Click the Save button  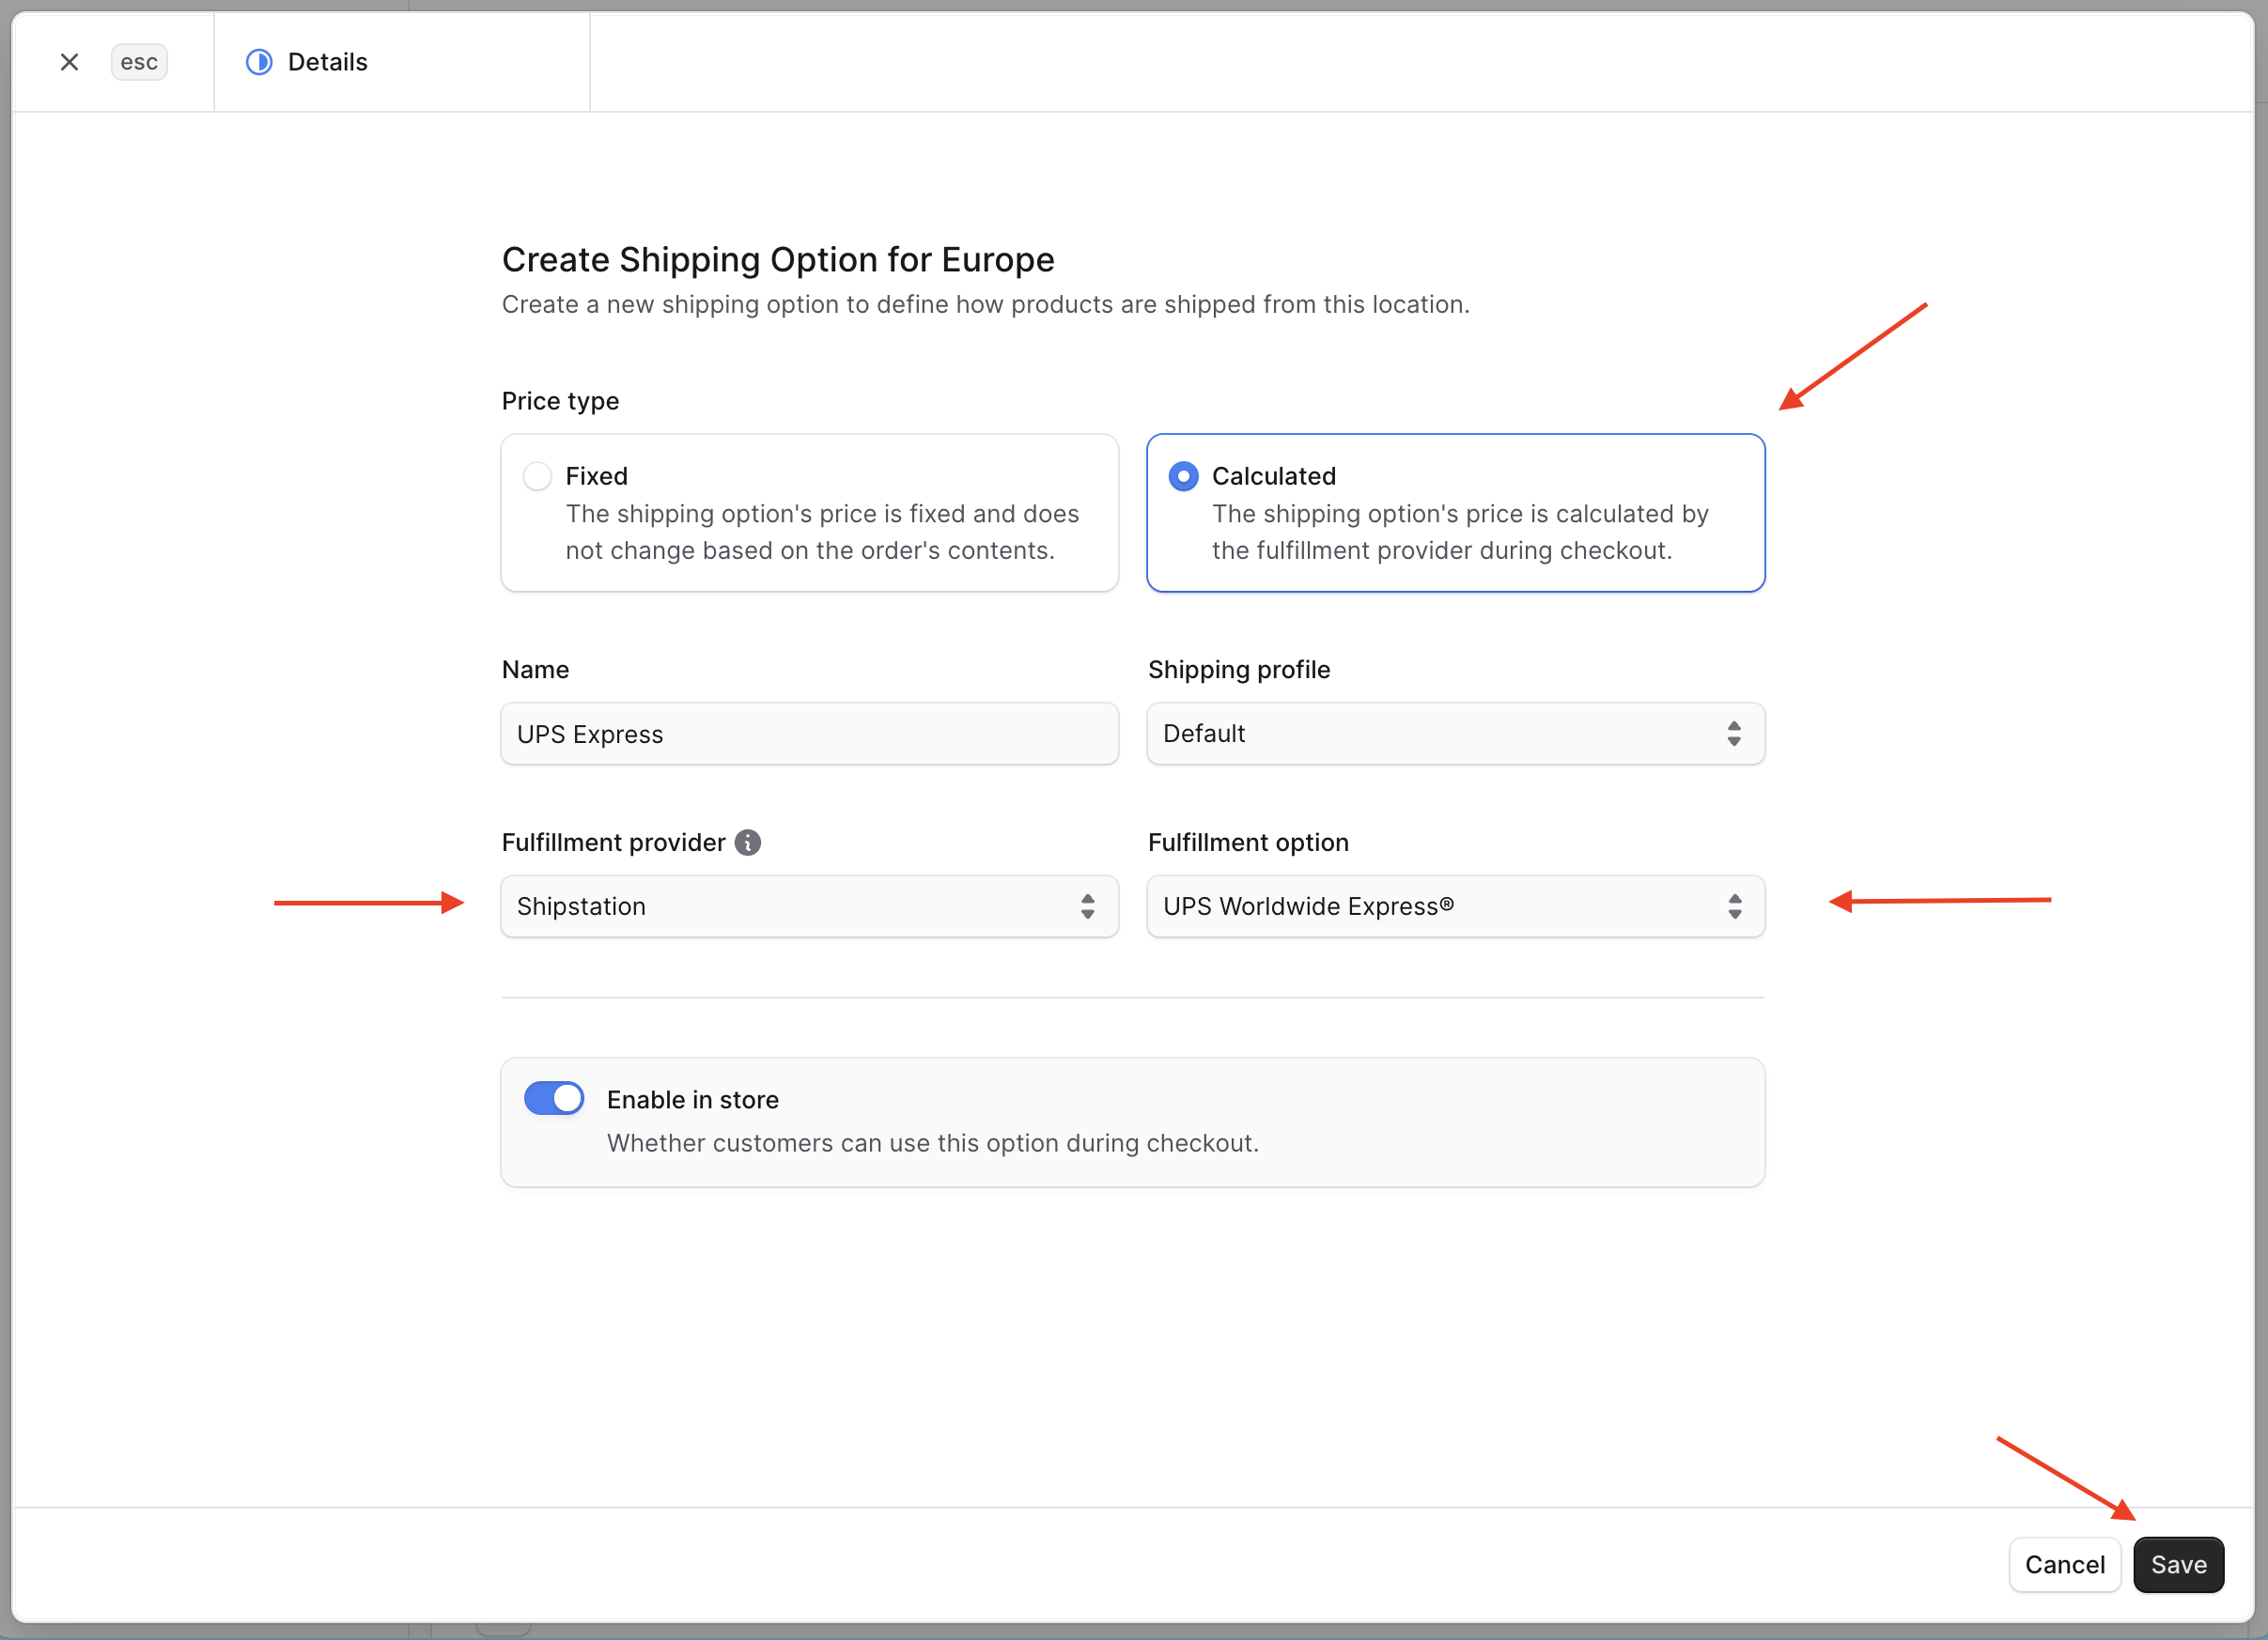point(2178,1564)
